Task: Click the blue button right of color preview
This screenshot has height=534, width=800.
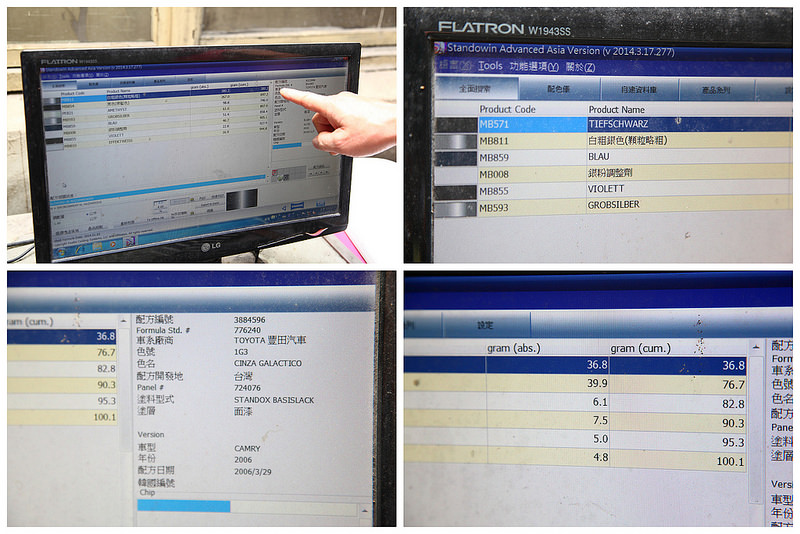Action: pyautogui.click(x=297, y=206)
